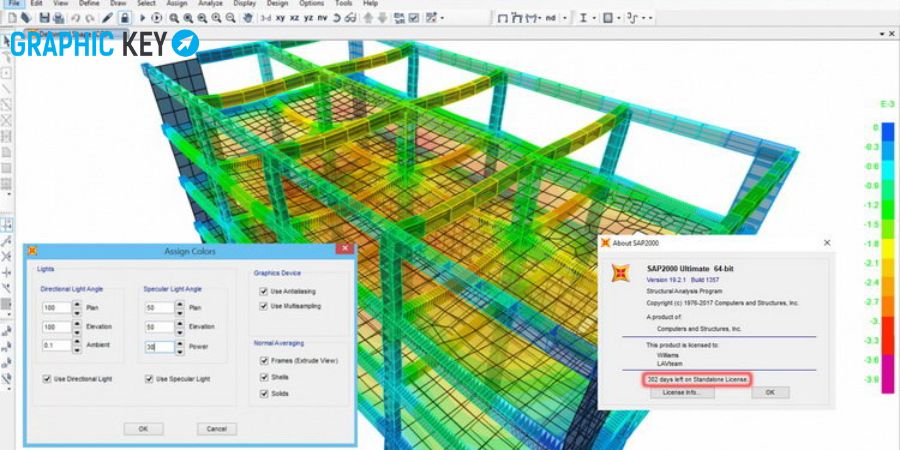
Task: Switch to xy plane view
Action: click(x=280, y=18)
